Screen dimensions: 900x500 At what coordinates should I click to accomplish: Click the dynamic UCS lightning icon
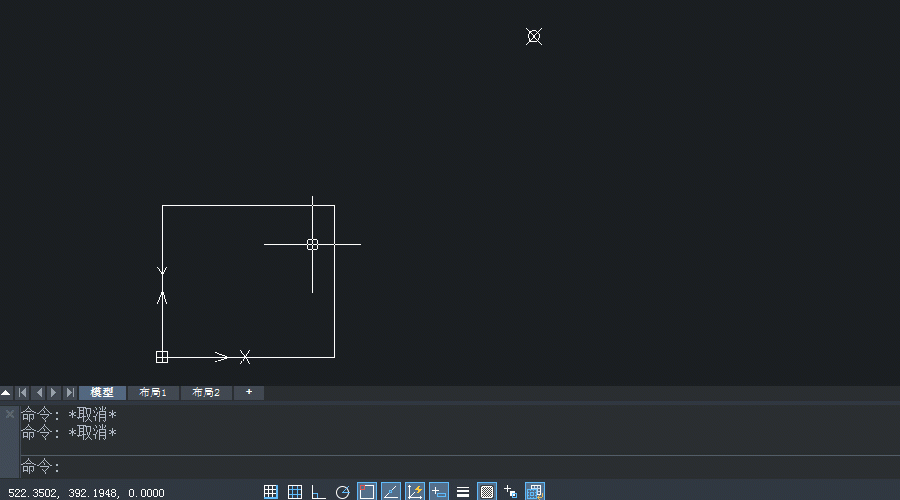click(x=415, y=491)
